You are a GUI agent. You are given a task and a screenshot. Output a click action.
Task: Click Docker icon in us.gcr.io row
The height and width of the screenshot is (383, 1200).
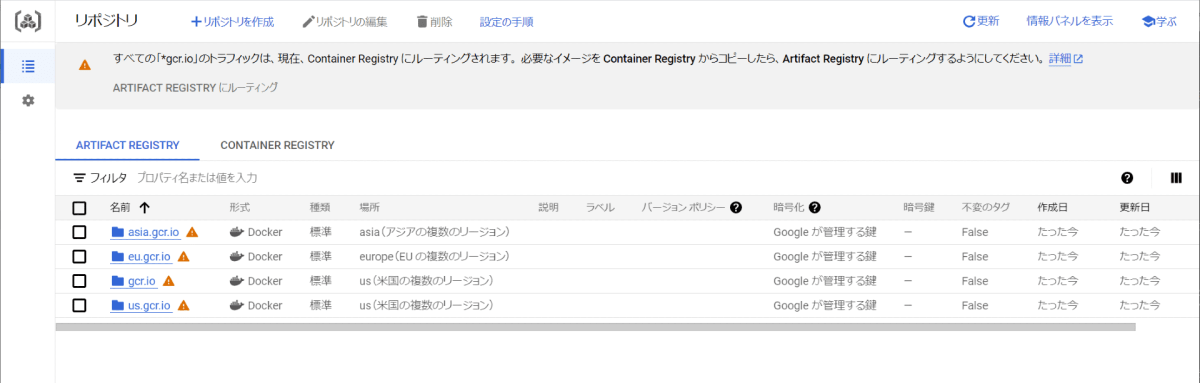point(236,305)
